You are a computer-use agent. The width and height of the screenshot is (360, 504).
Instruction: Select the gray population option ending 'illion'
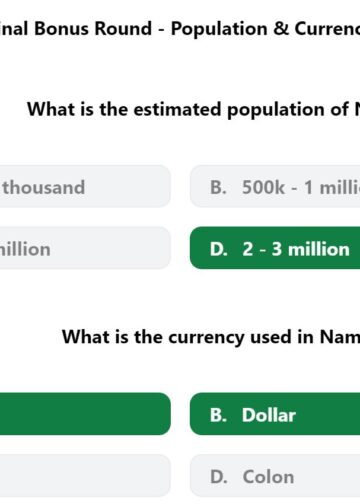coord(85,248)
